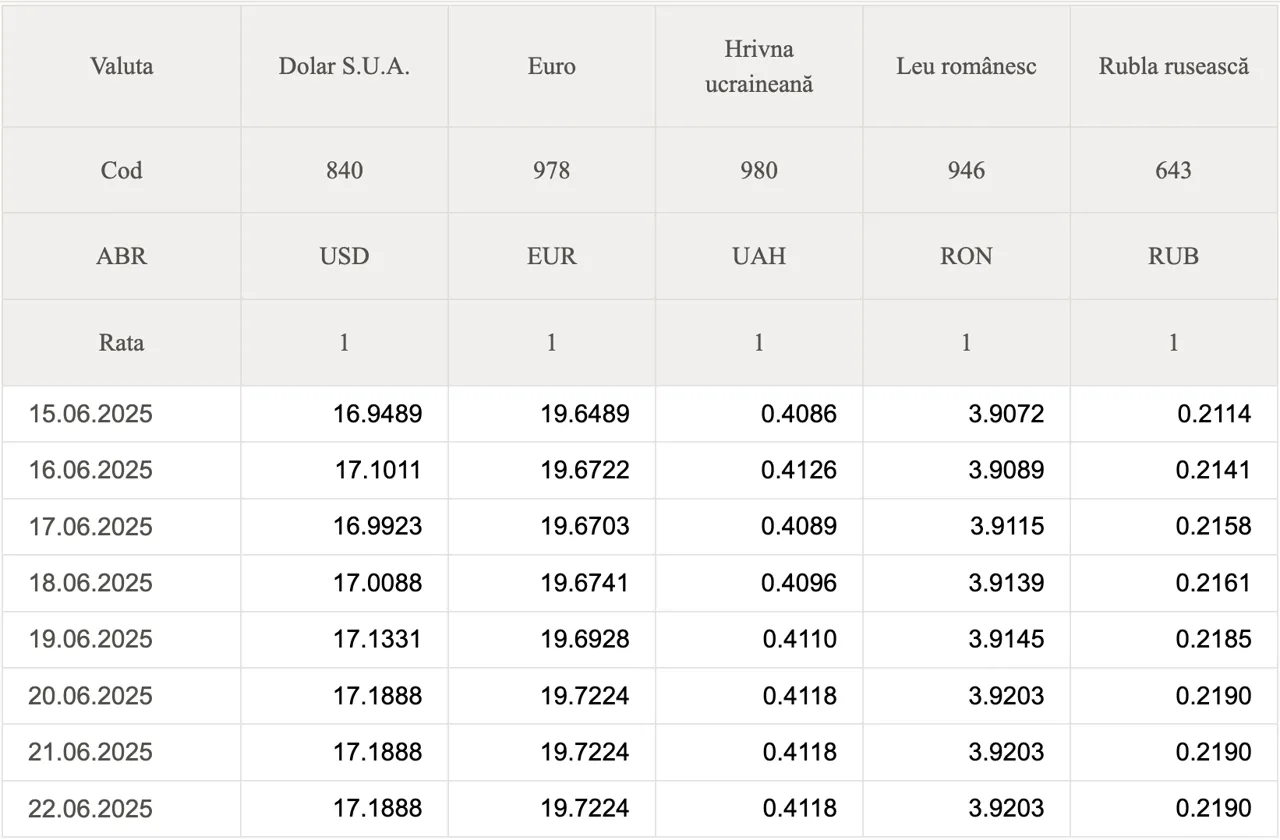Click the UAH abbreviation cell
1280x840 pixels.
point(758,256)
